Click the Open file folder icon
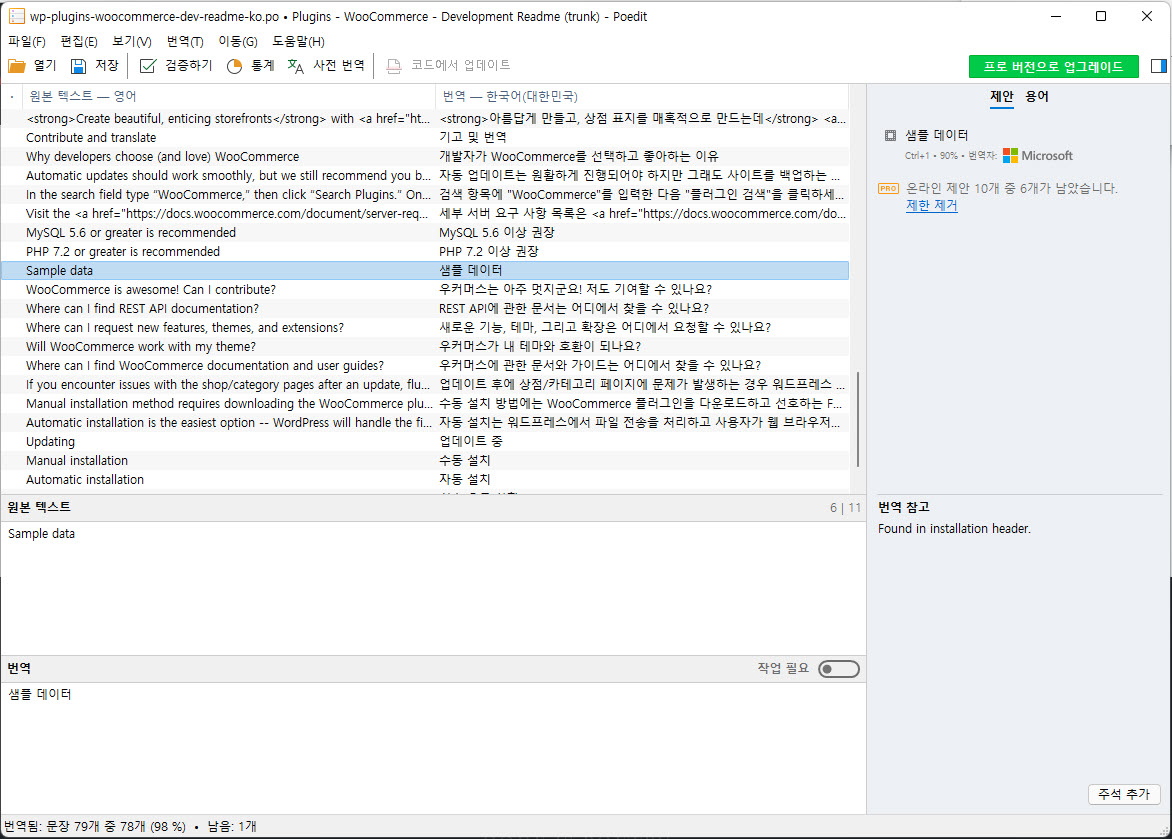The width and height of the screenshot is (1172, 839). [x=19, y=65]
